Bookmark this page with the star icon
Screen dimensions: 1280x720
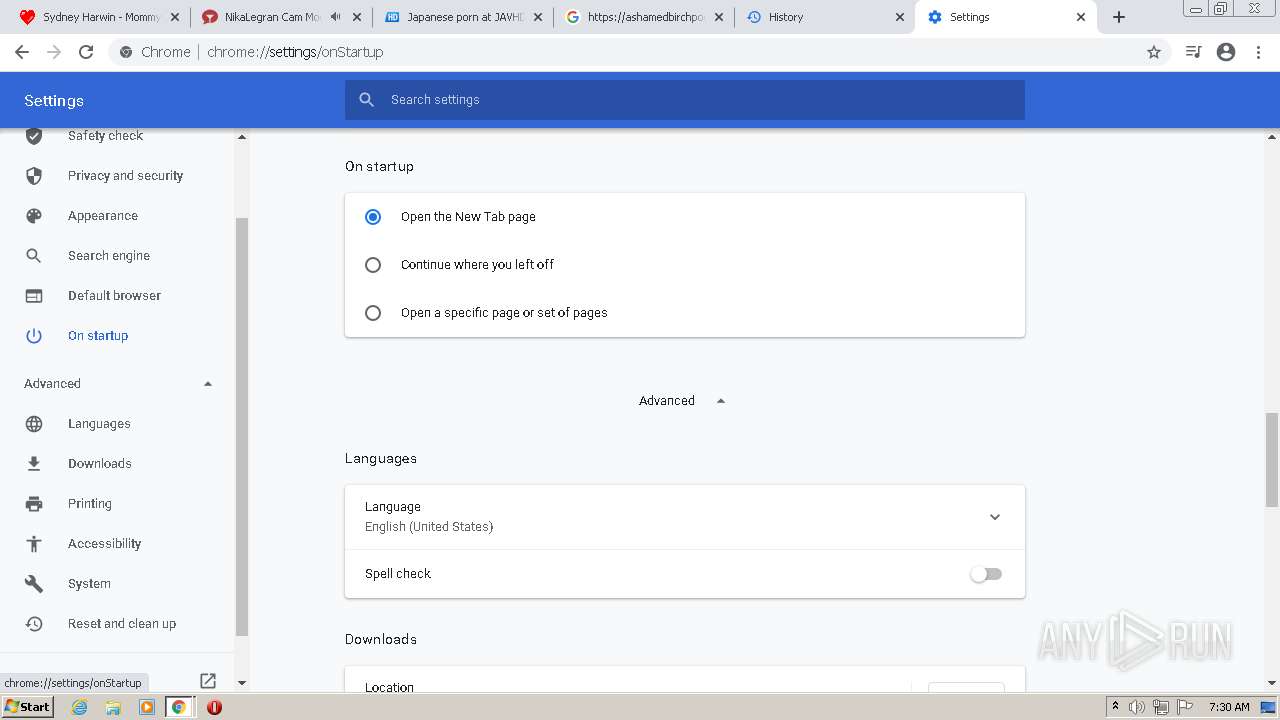point(1154,52)
